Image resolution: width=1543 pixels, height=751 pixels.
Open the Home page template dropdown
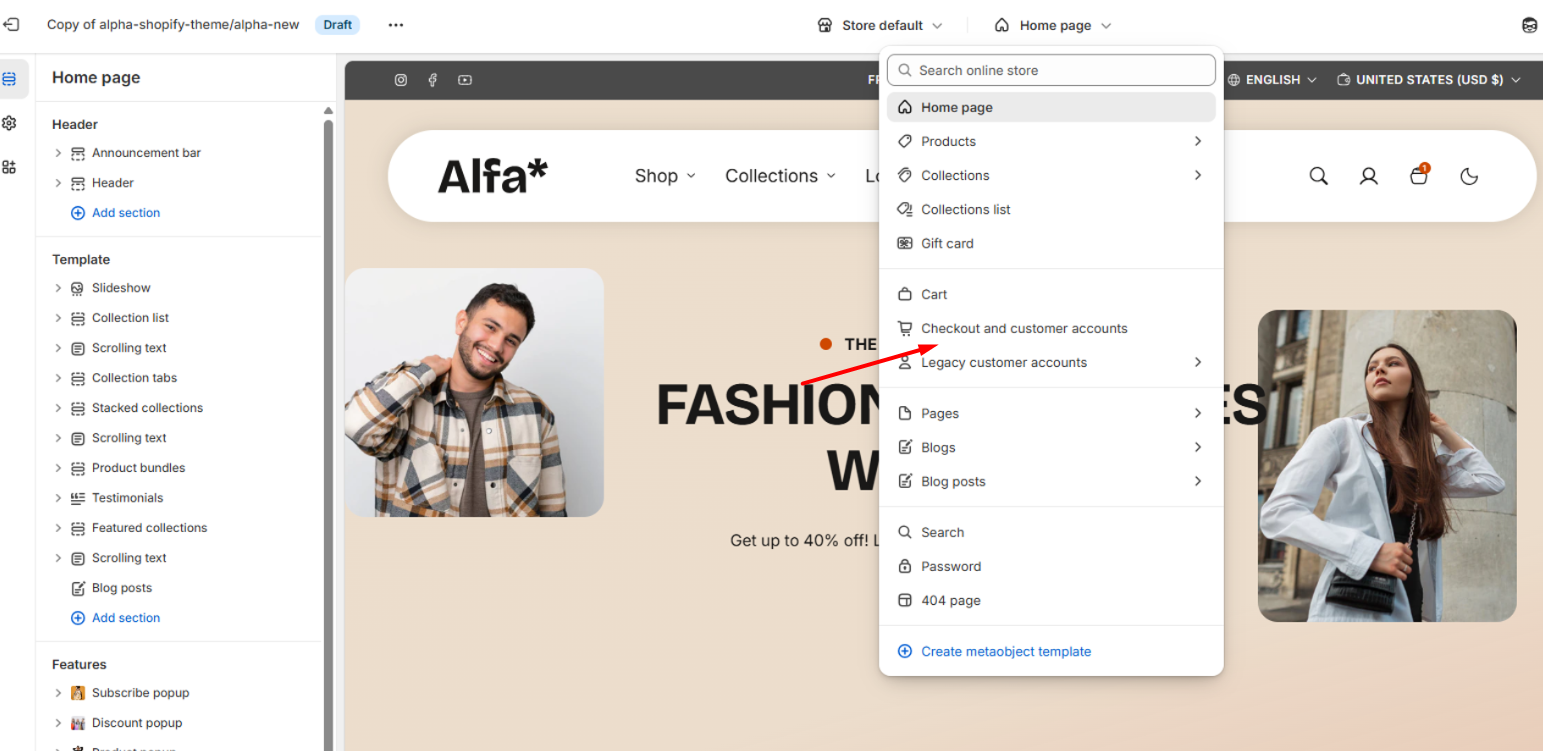[x=1053, y=25]
